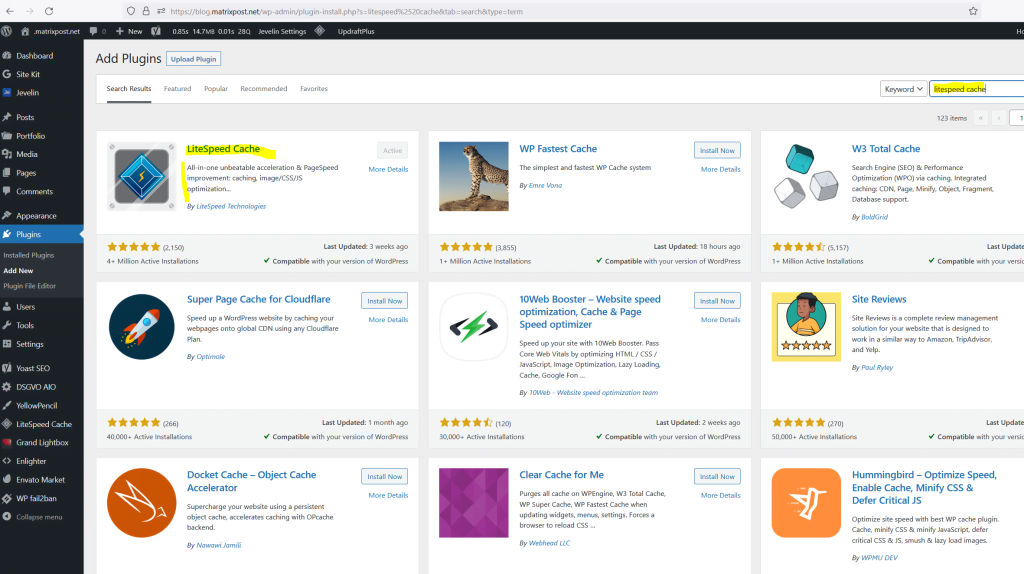This screenshot has height=574, width=1024.
Task: View More Details for WP Fastest Cache
Action: click(x=720, y=169)
